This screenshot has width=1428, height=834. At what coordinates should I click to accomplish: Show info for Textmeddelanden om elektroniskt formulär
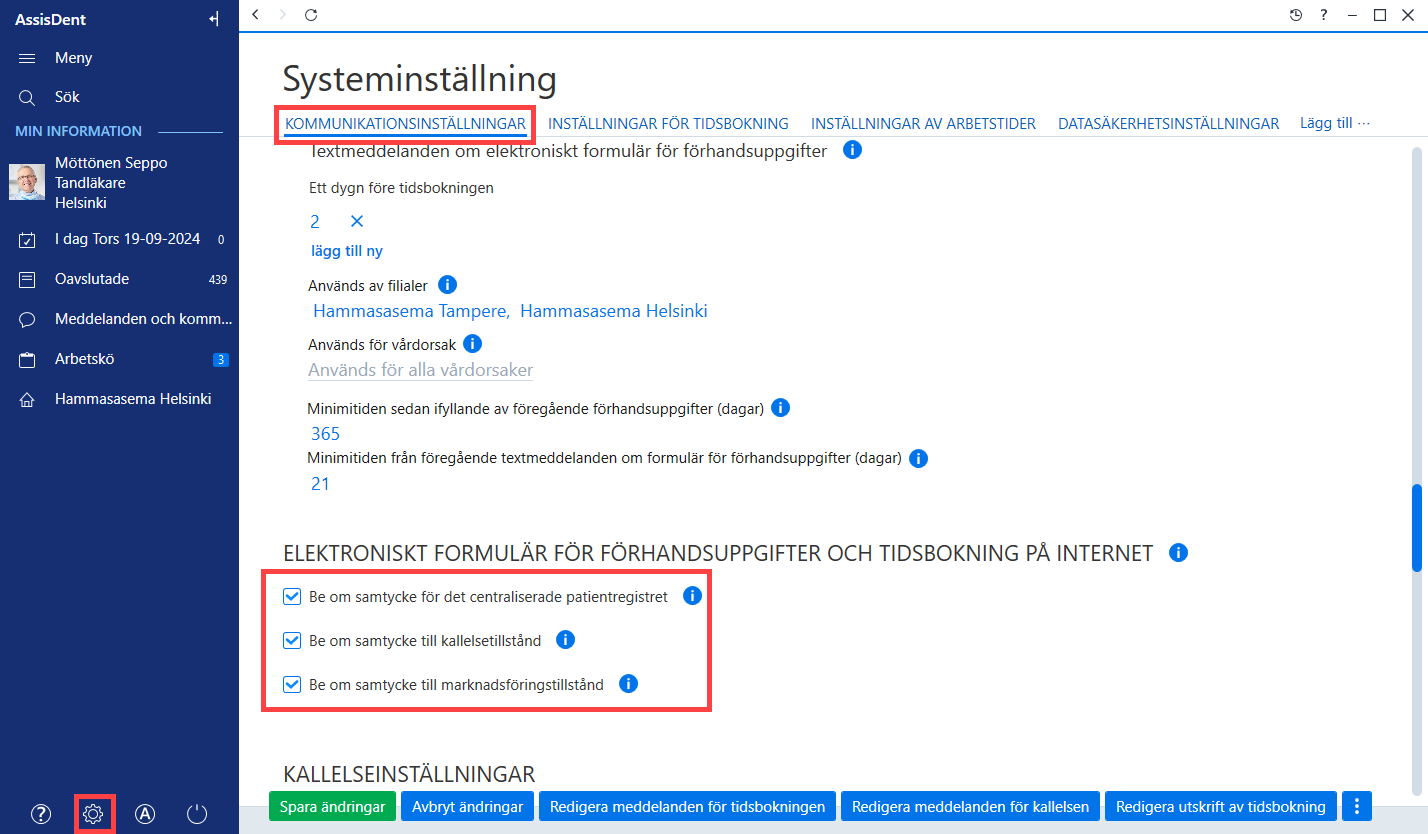coord(852,150)
